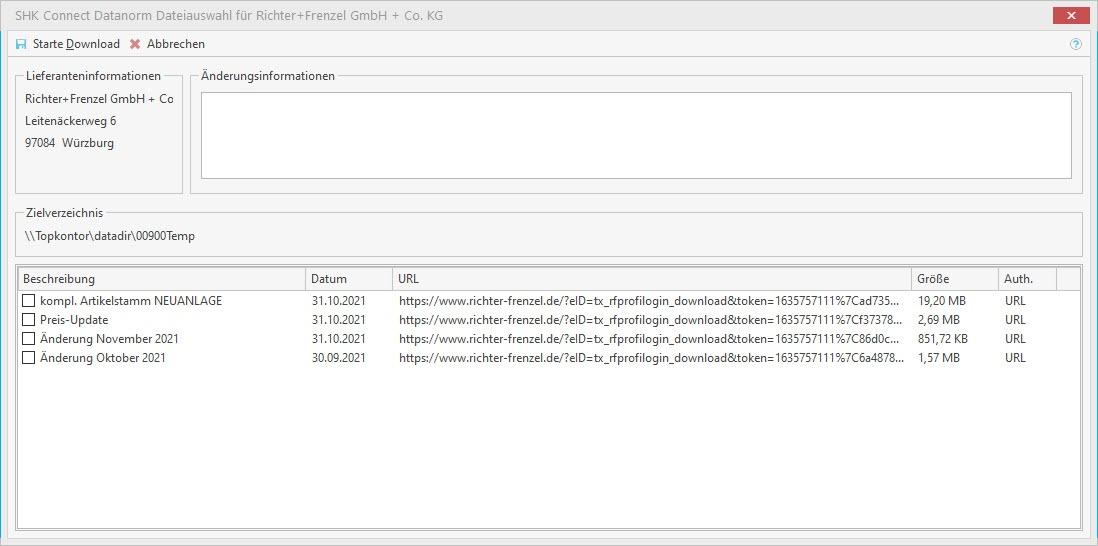
Task: Close the SHK Connect dialog window
Action: (1071, 15)
